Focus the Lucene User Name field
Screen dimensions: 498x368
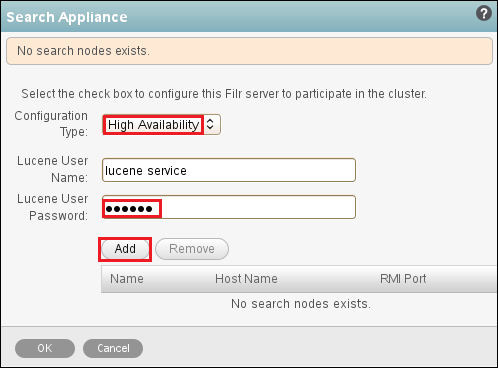(x=229, y=170)
